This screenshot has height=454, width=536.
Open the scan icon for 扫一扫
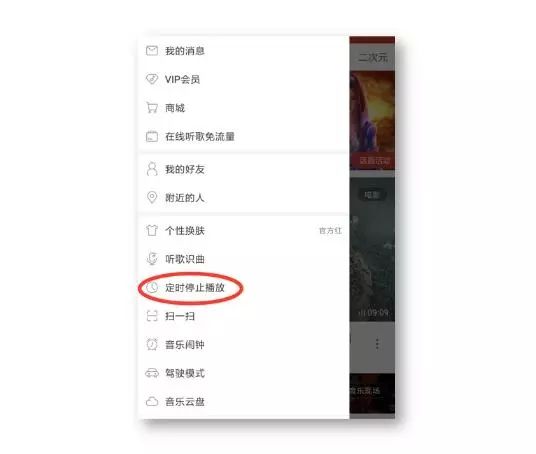click(x=152, y=316)
